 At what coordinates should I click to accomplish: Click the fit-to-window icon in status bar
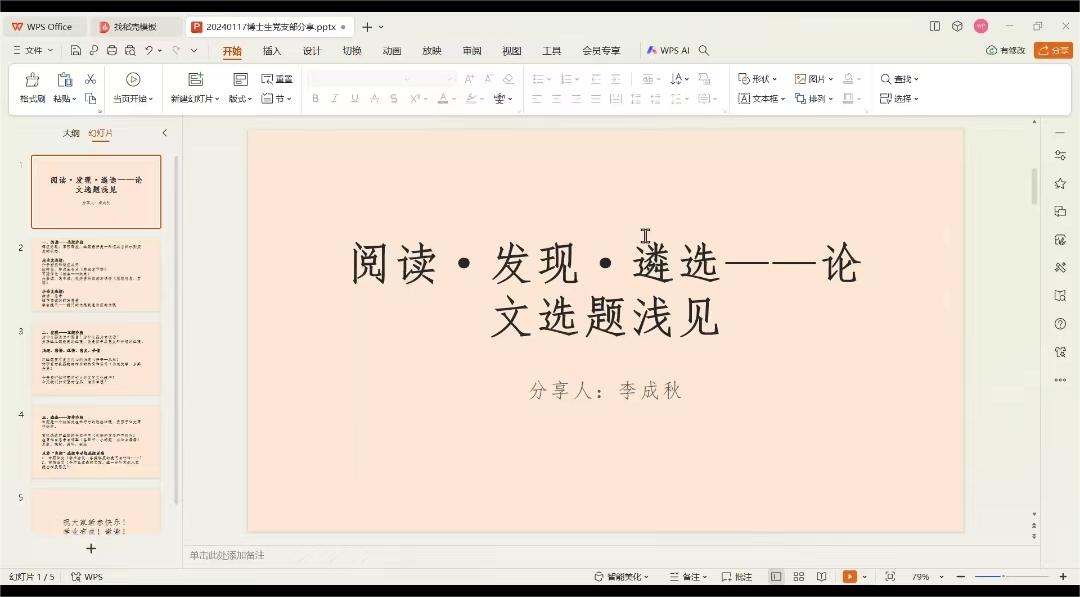[x=890, y=576]
